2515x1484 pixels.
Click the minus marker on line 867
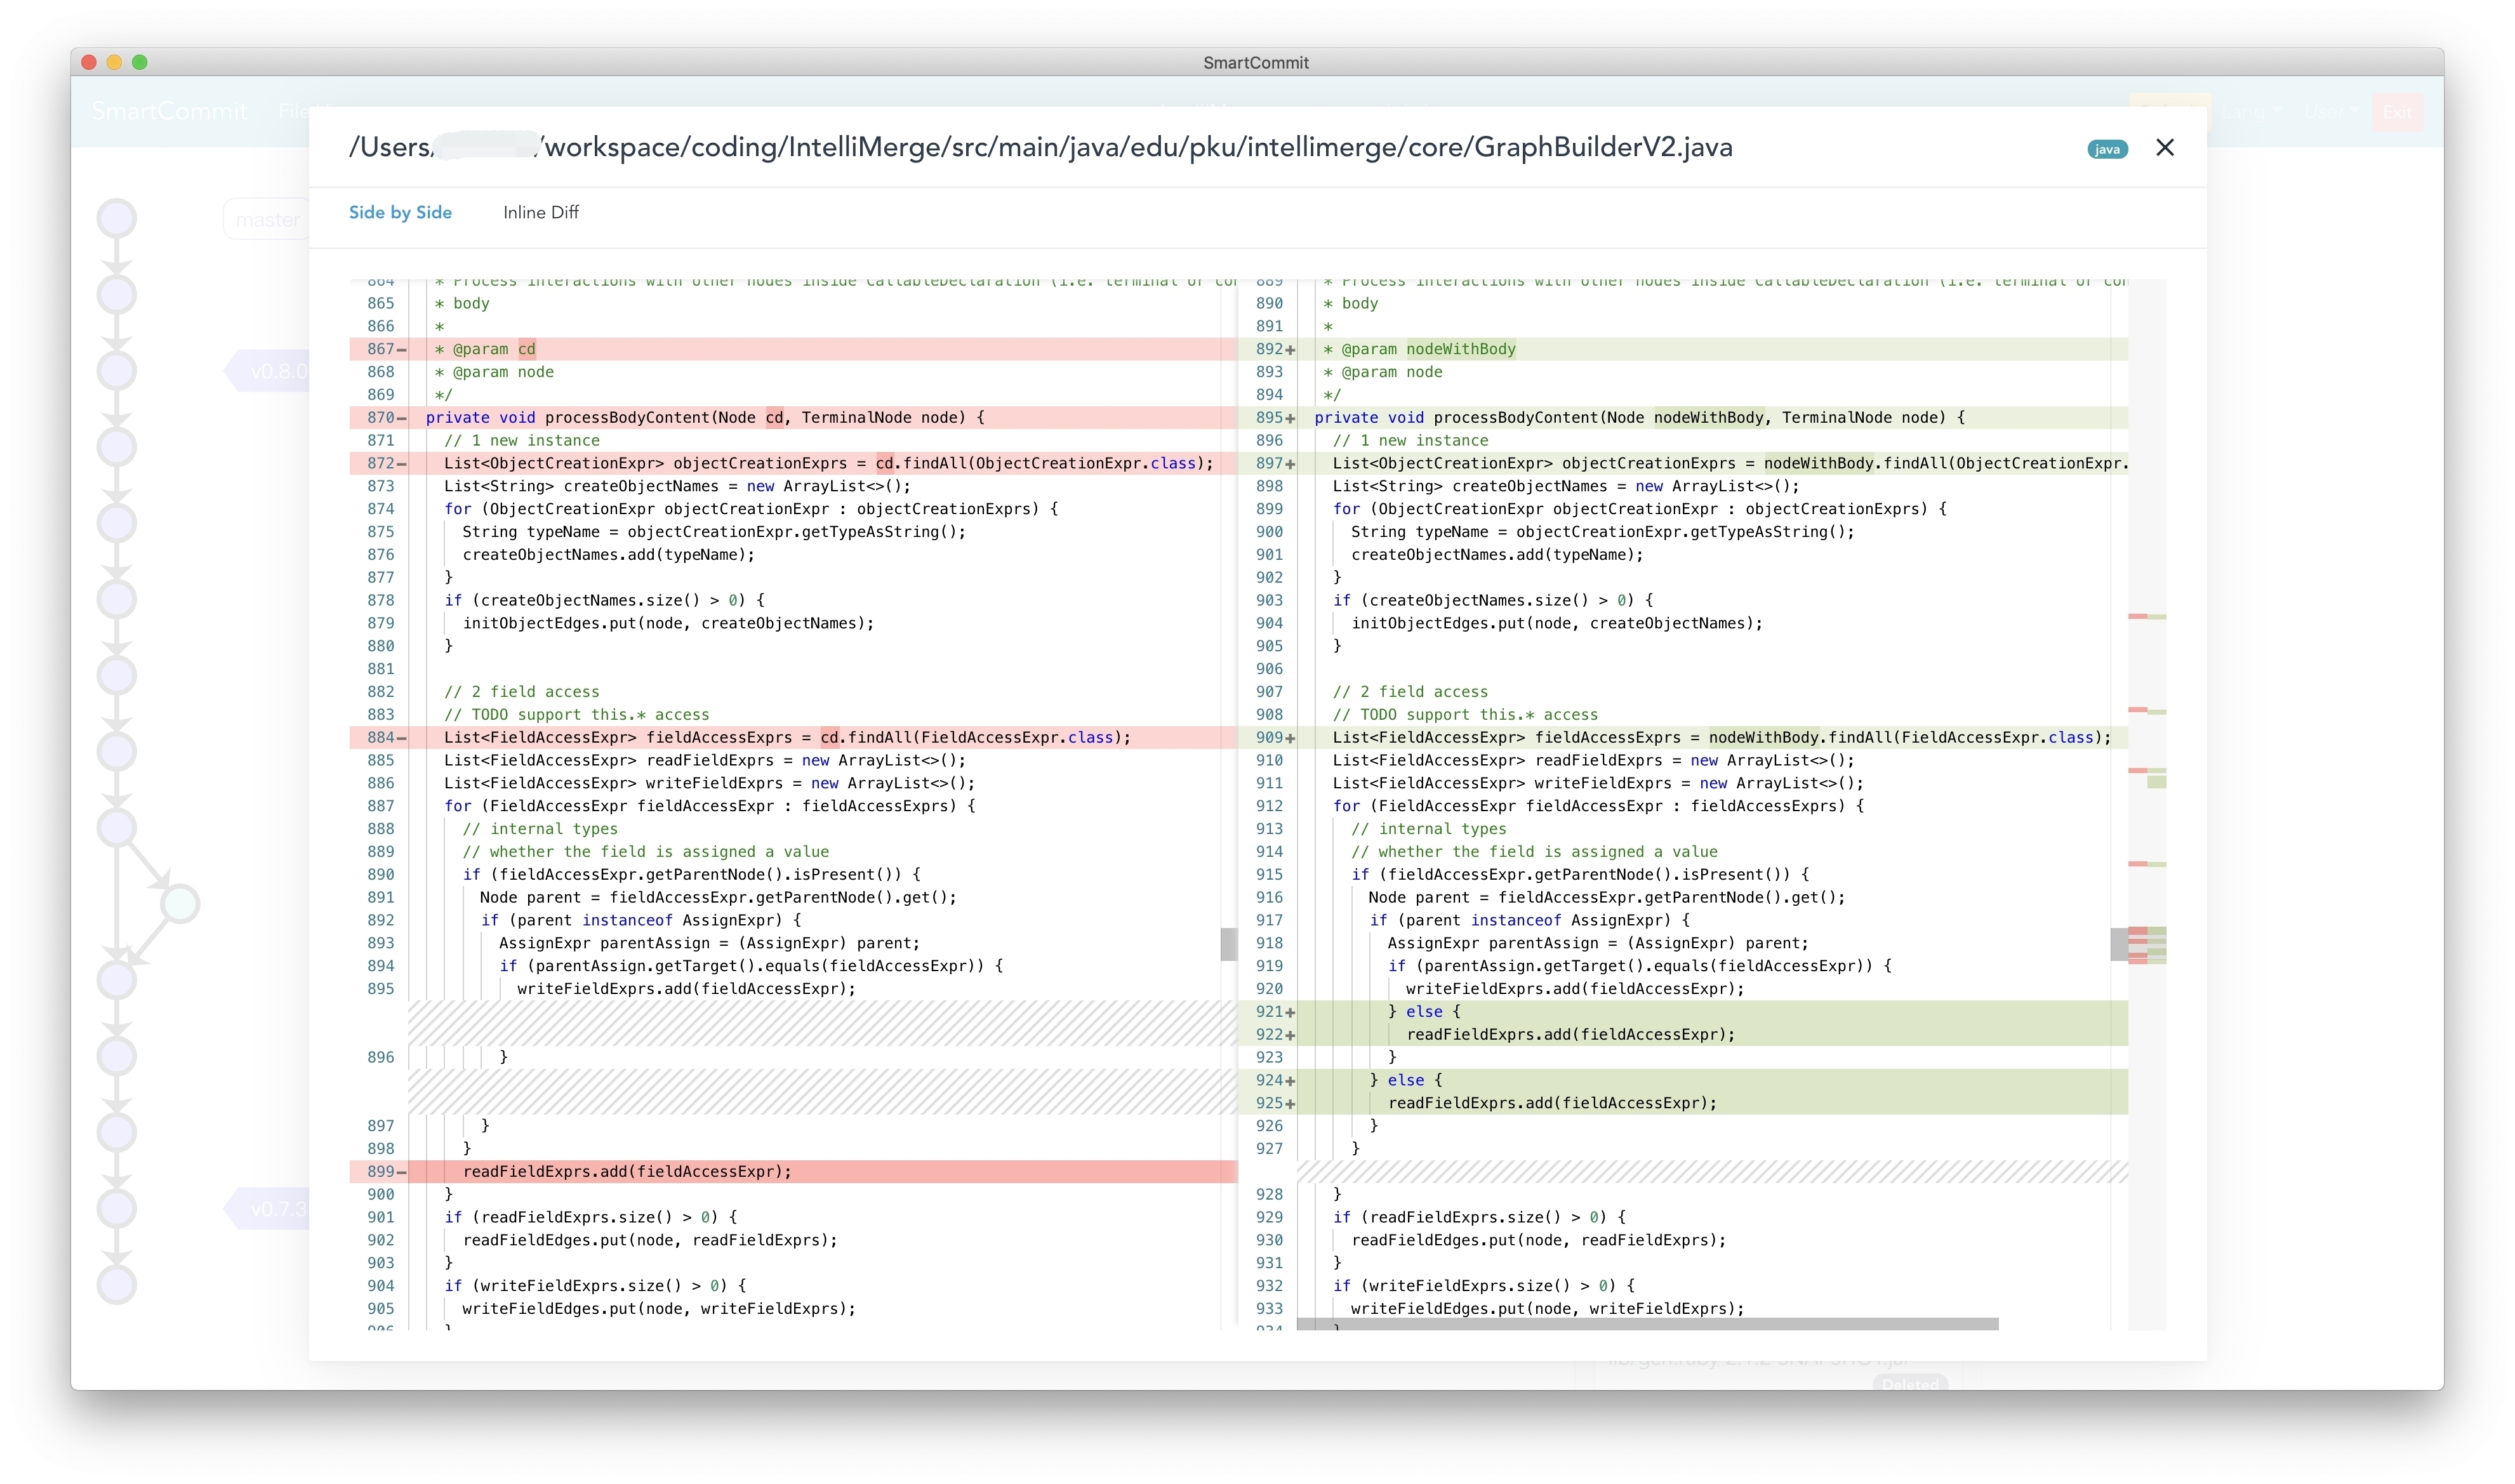pos(402,349)
